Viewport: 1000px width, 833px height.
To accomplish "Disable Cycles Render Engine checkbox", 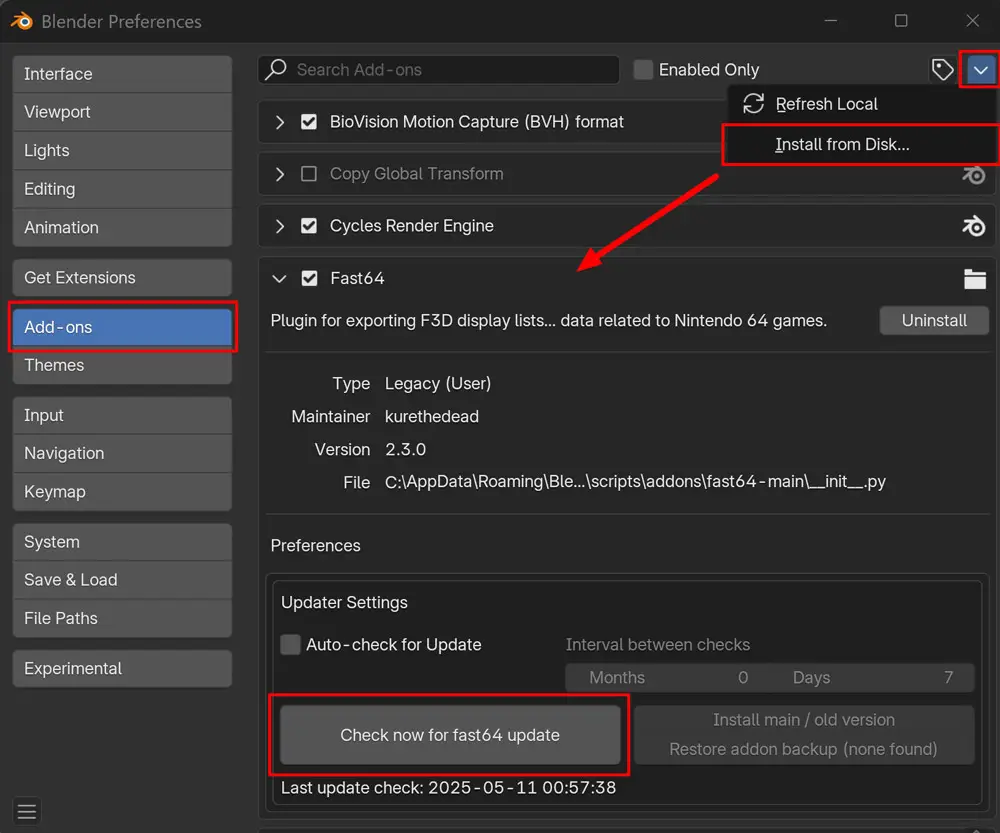I will pyautogui.click(x=309, y=226).
